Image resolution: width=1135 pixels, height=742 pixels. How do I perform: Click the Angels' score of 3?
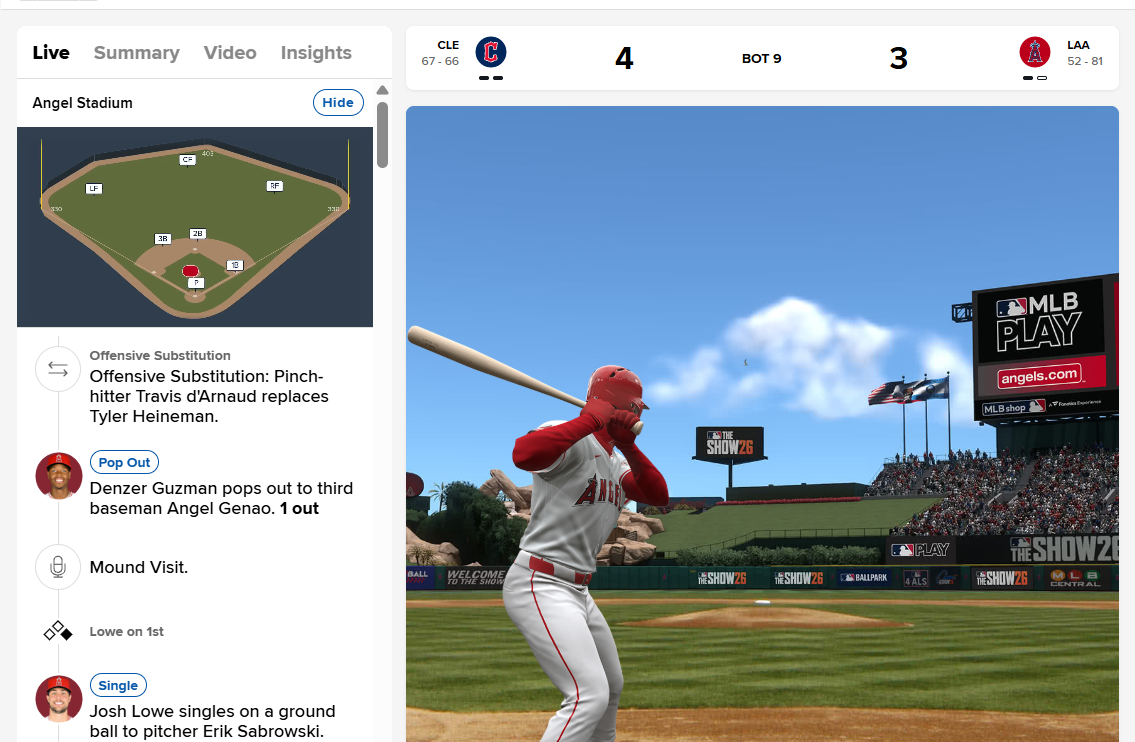898,58
